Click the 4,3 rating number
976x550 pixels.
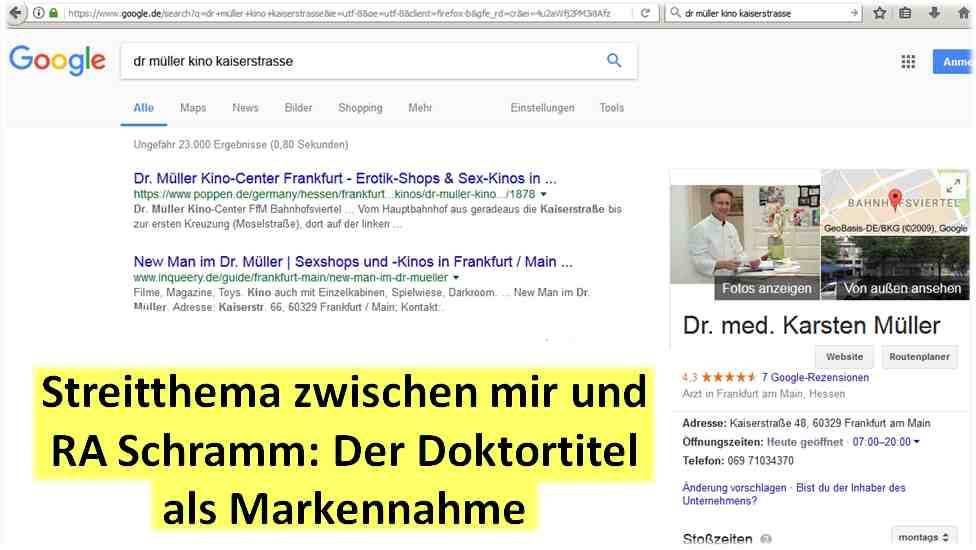[x=690, y=377]
